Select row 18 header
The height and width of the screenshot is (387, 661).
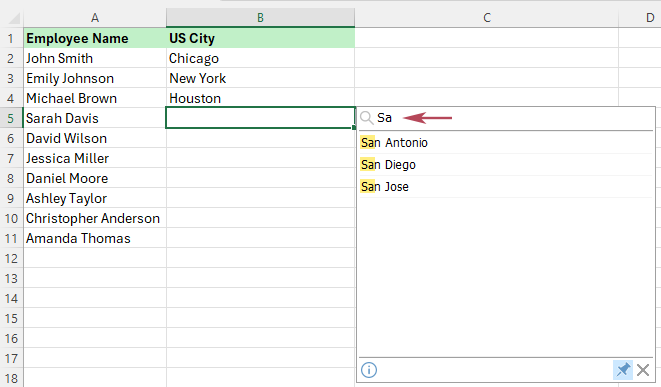11,378
